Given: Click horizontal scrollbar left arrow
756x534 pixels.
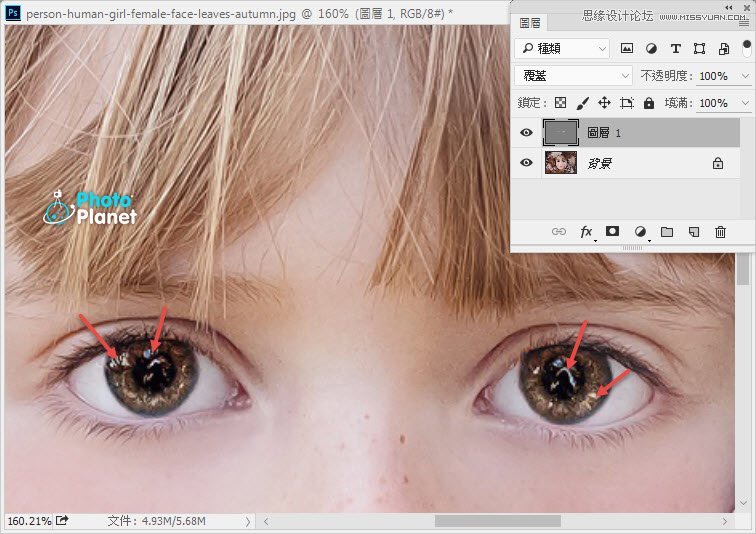Looking at the screenshot, I should (266, 521).
